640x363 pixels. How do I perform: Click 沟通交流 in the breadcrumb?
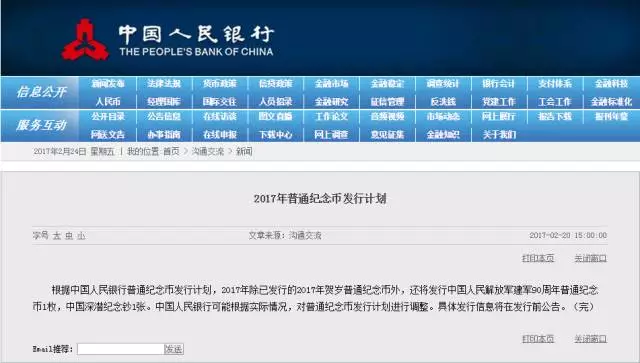(208, 151)
